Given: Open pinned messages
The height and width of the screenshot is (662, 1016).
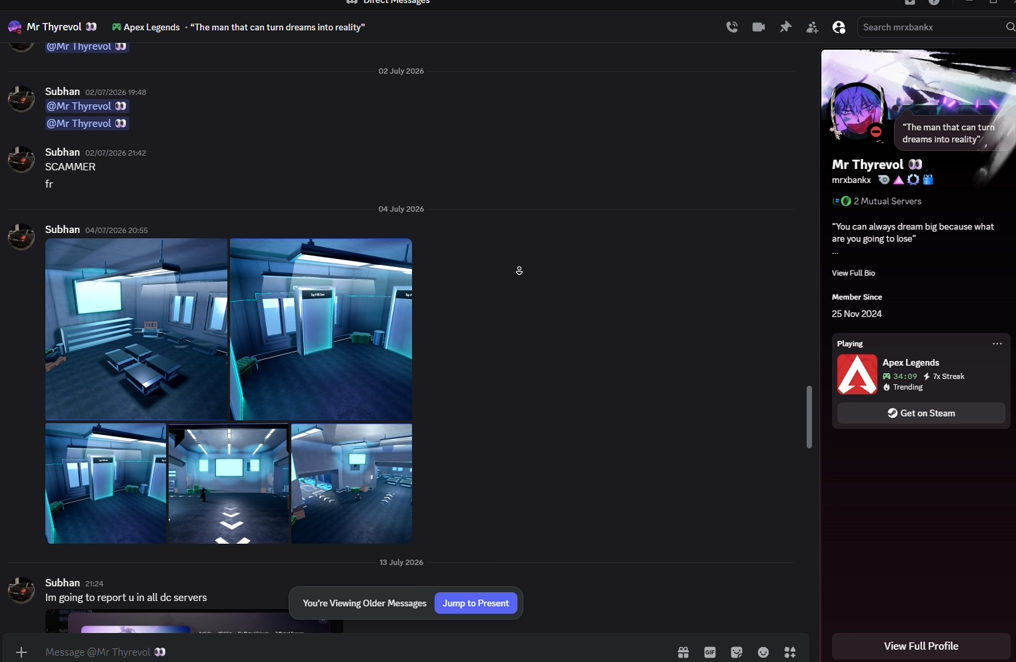Looking at the screenshot, I should tap(785, 27).
